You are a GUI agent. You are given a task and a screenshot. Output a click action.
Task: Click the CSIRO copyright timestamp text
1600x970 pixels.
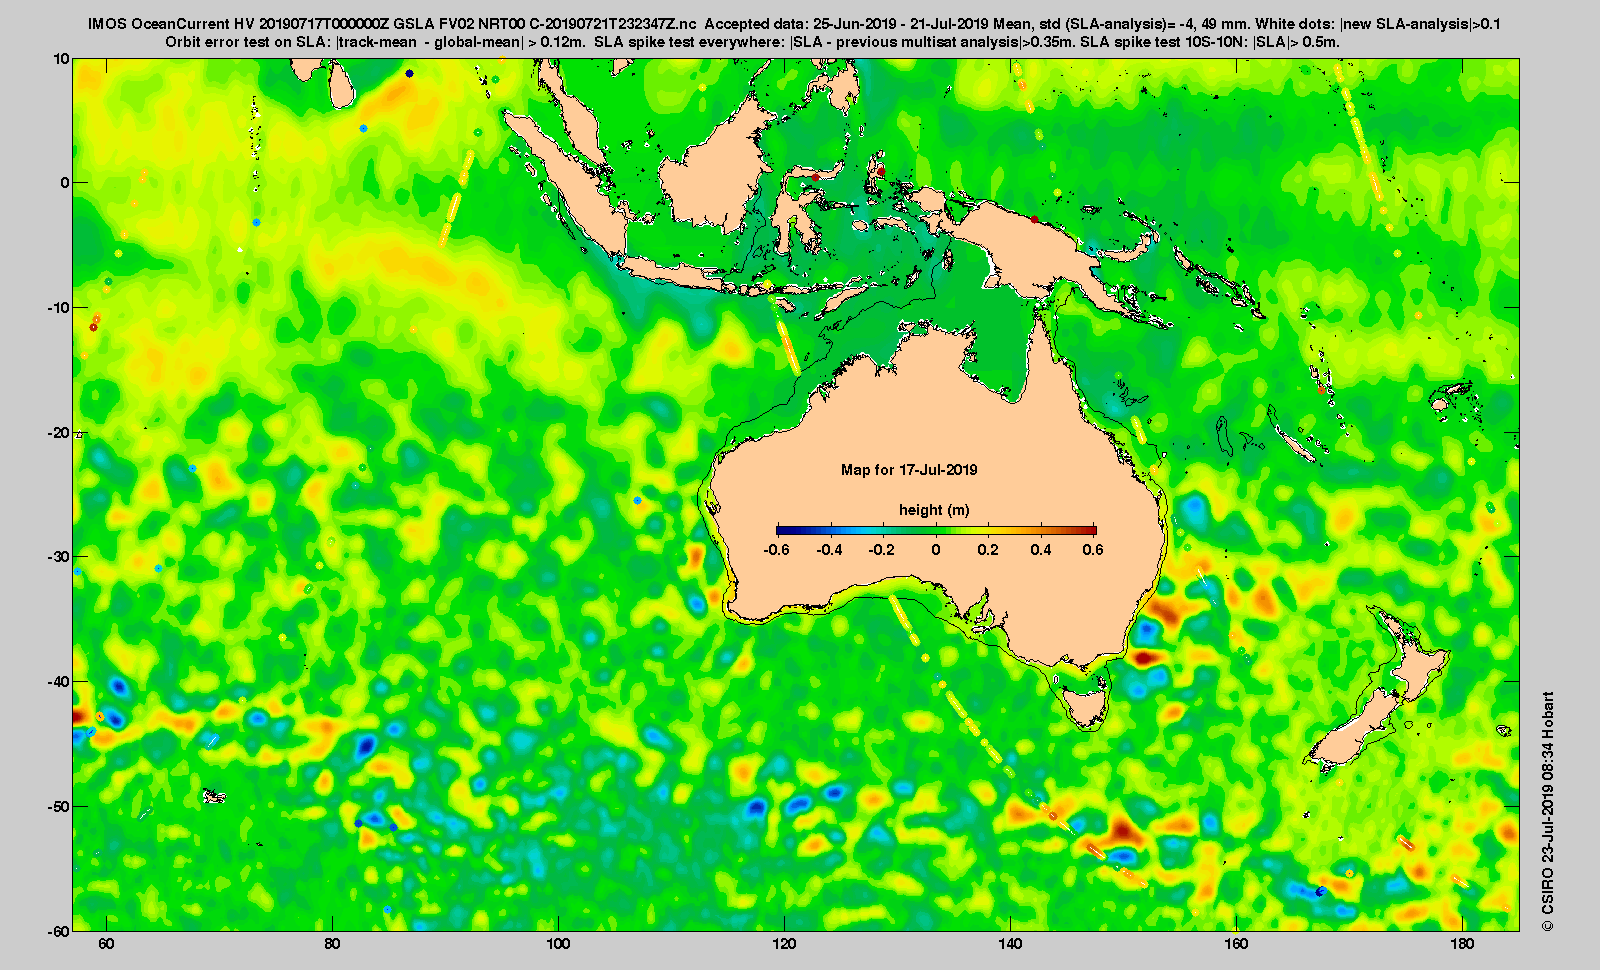point(1548,811)
